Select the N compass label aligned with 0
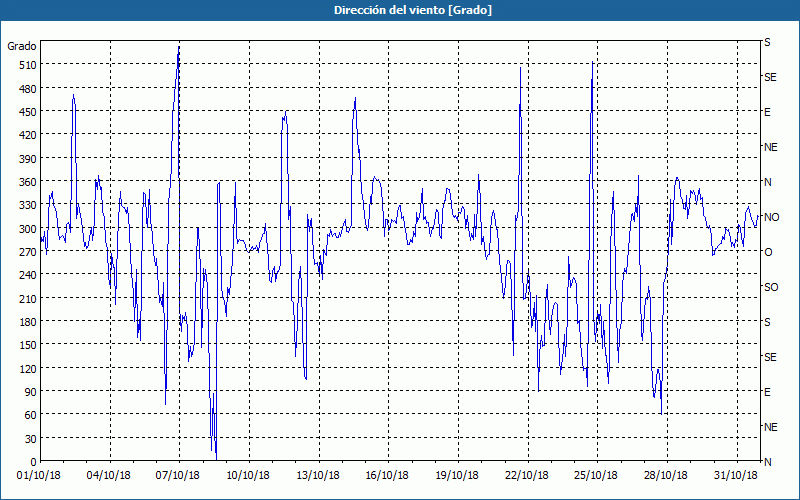The image size is (800, 500). [x=768, y=462]
